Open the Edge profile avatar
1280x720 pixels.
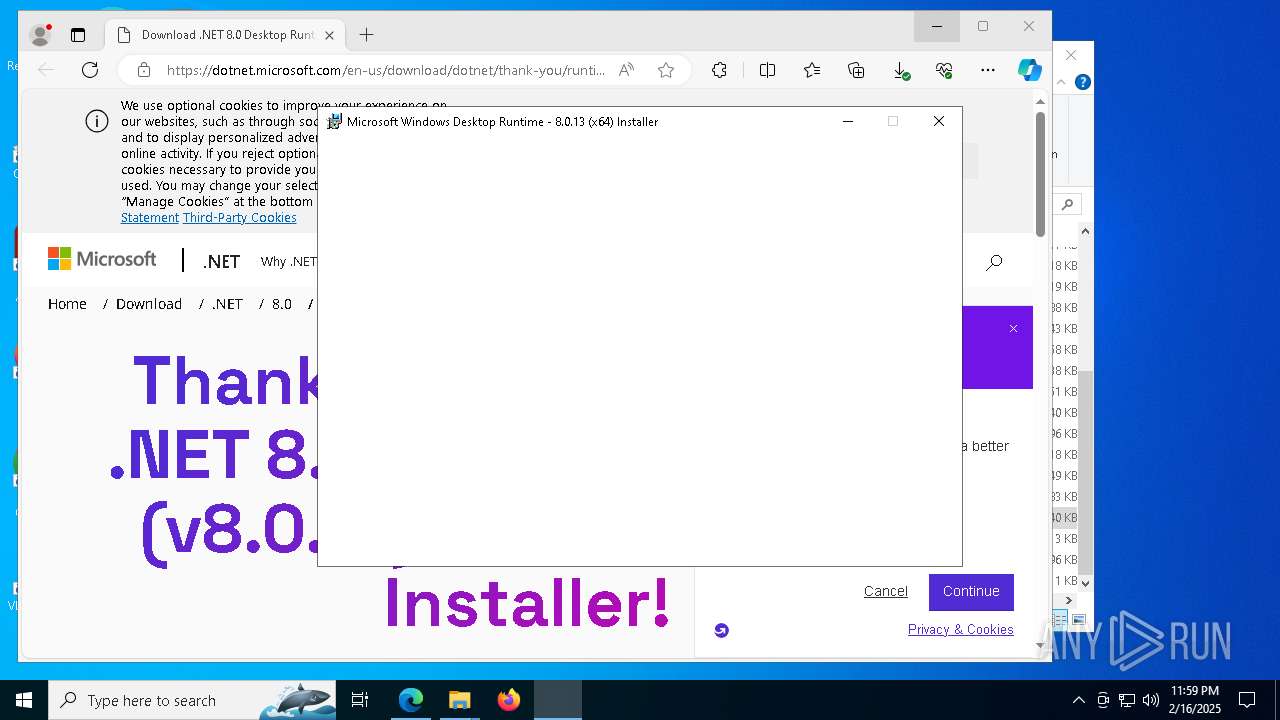[x=41, y=35]
